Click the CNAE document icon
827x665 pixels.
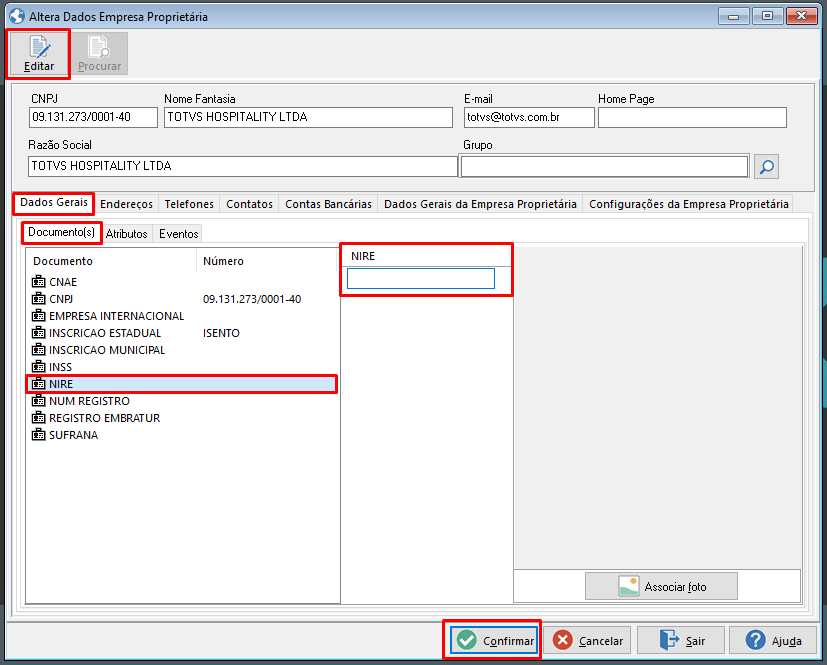pos(39,282)
